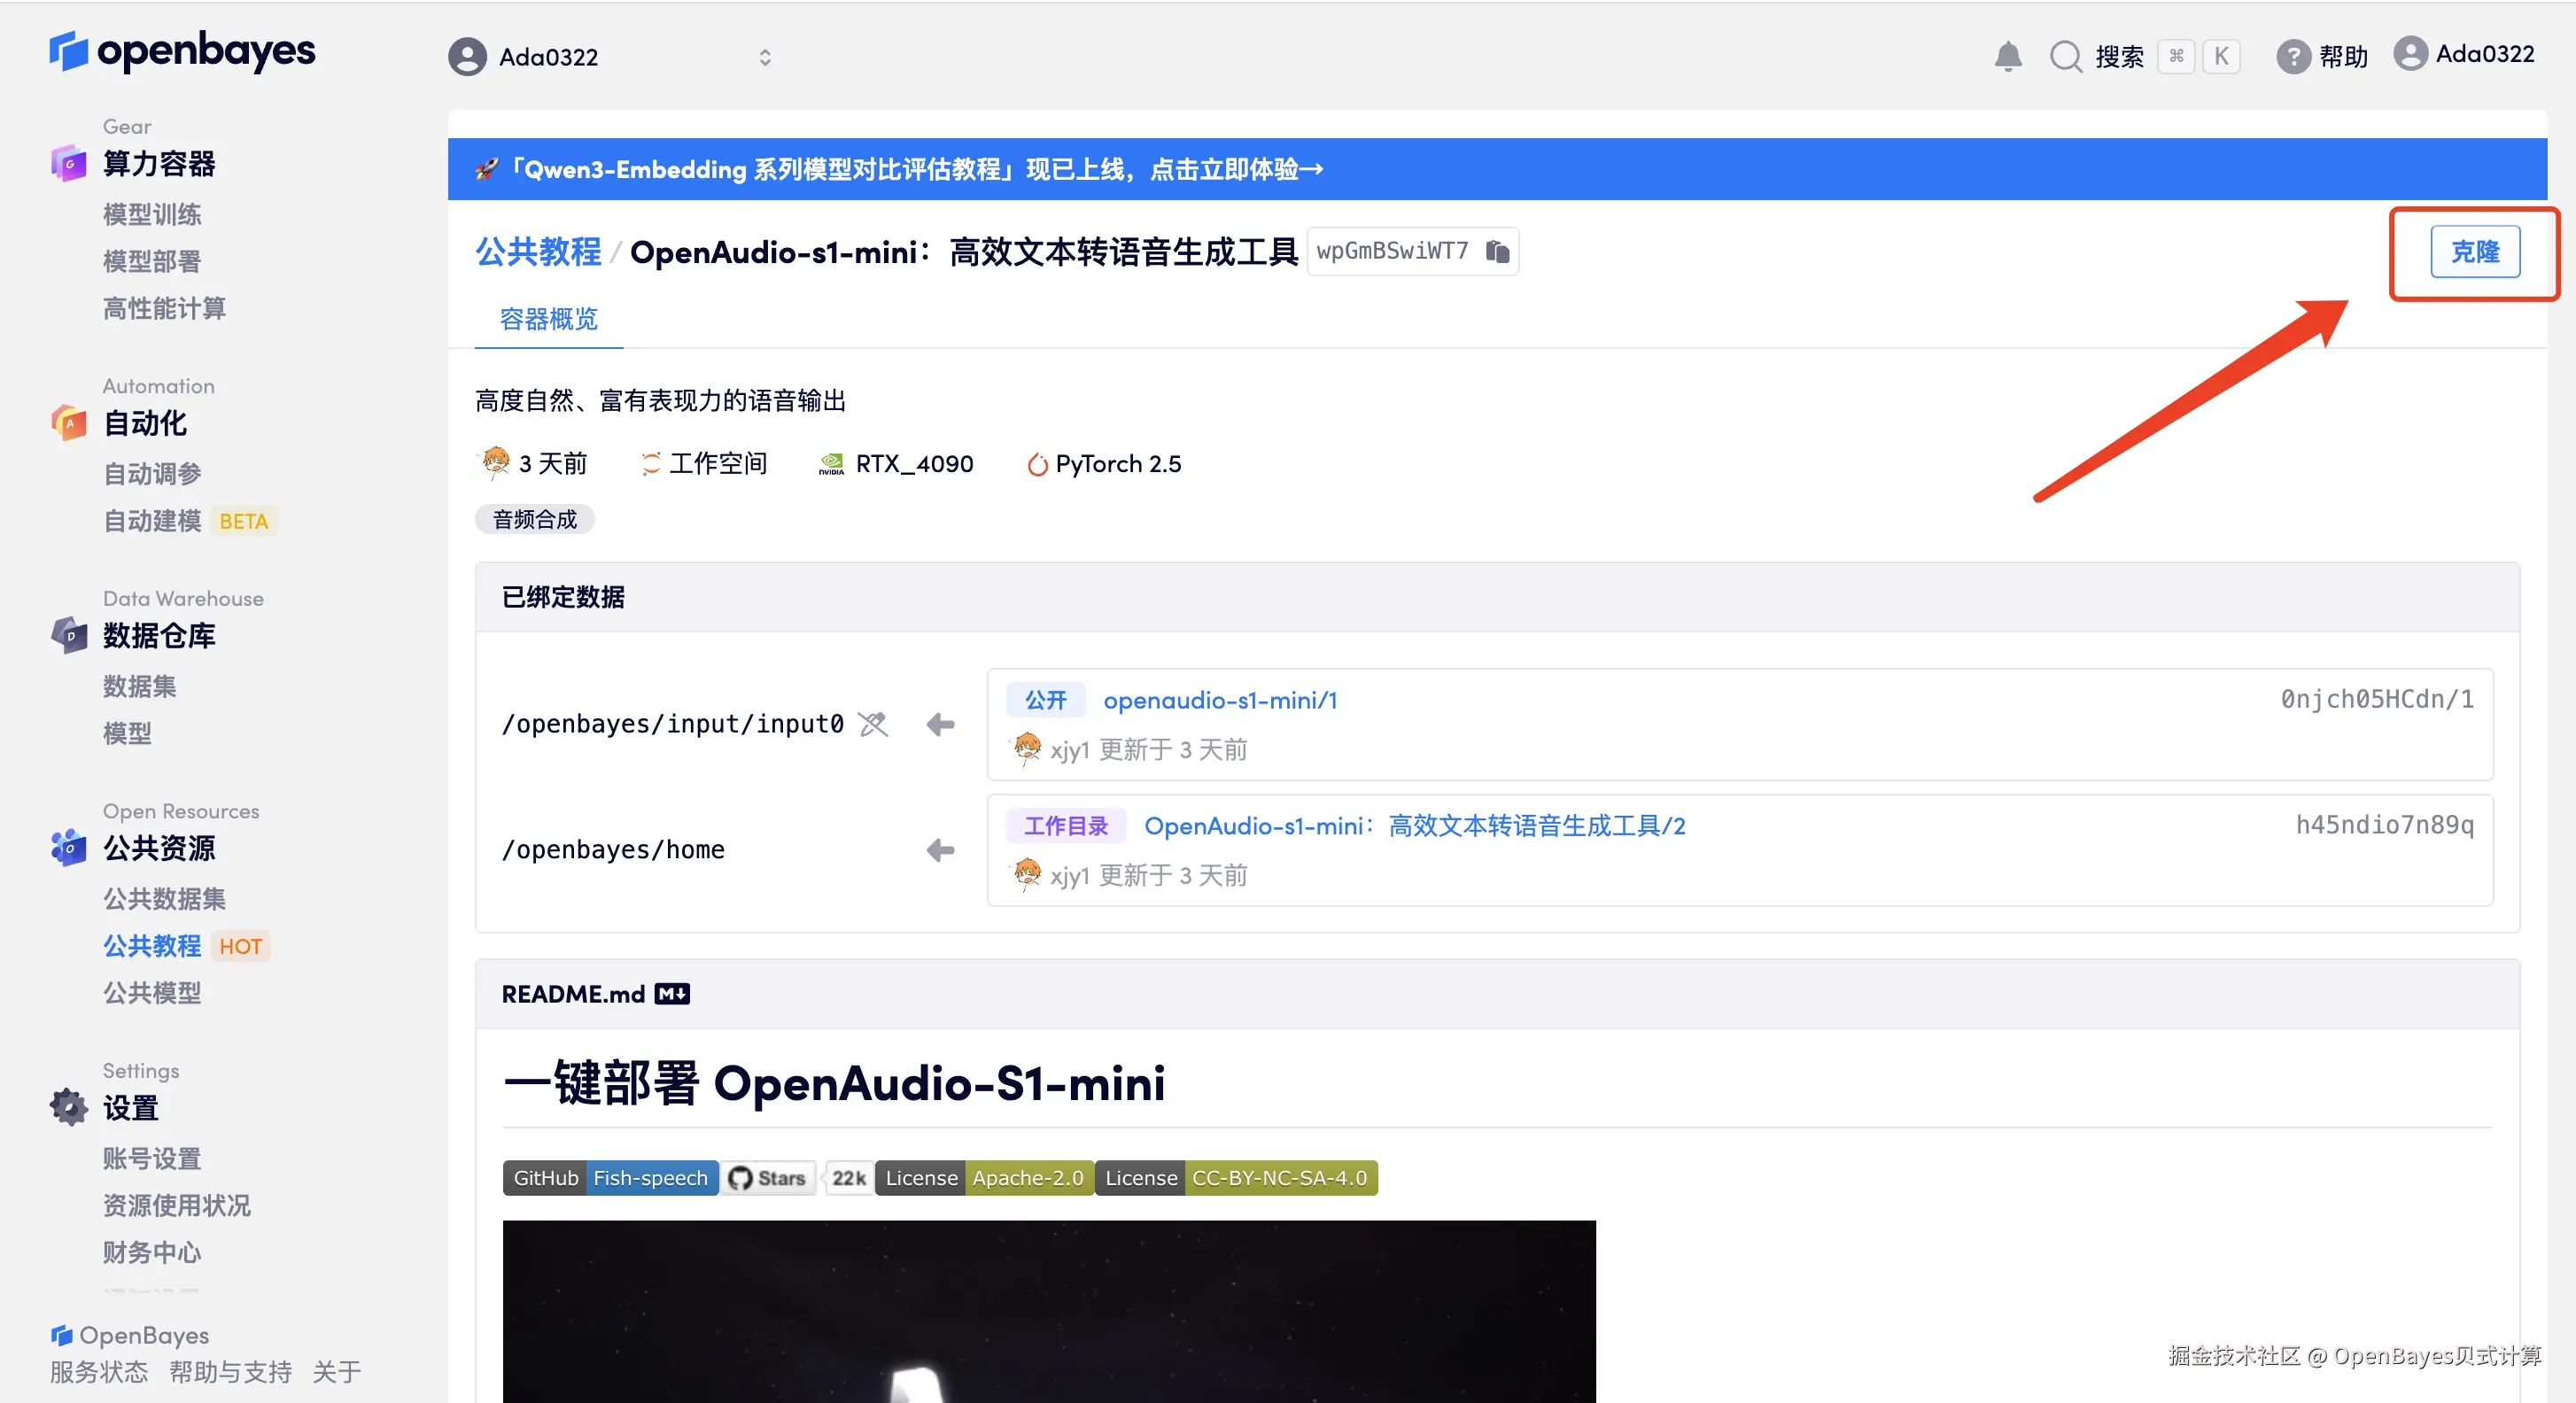This screenshot has width=2576, height=1403.
Task: Click the arrow icon in the /openbayes/home row
Action: pyautogui.click(x=940, y=850)
